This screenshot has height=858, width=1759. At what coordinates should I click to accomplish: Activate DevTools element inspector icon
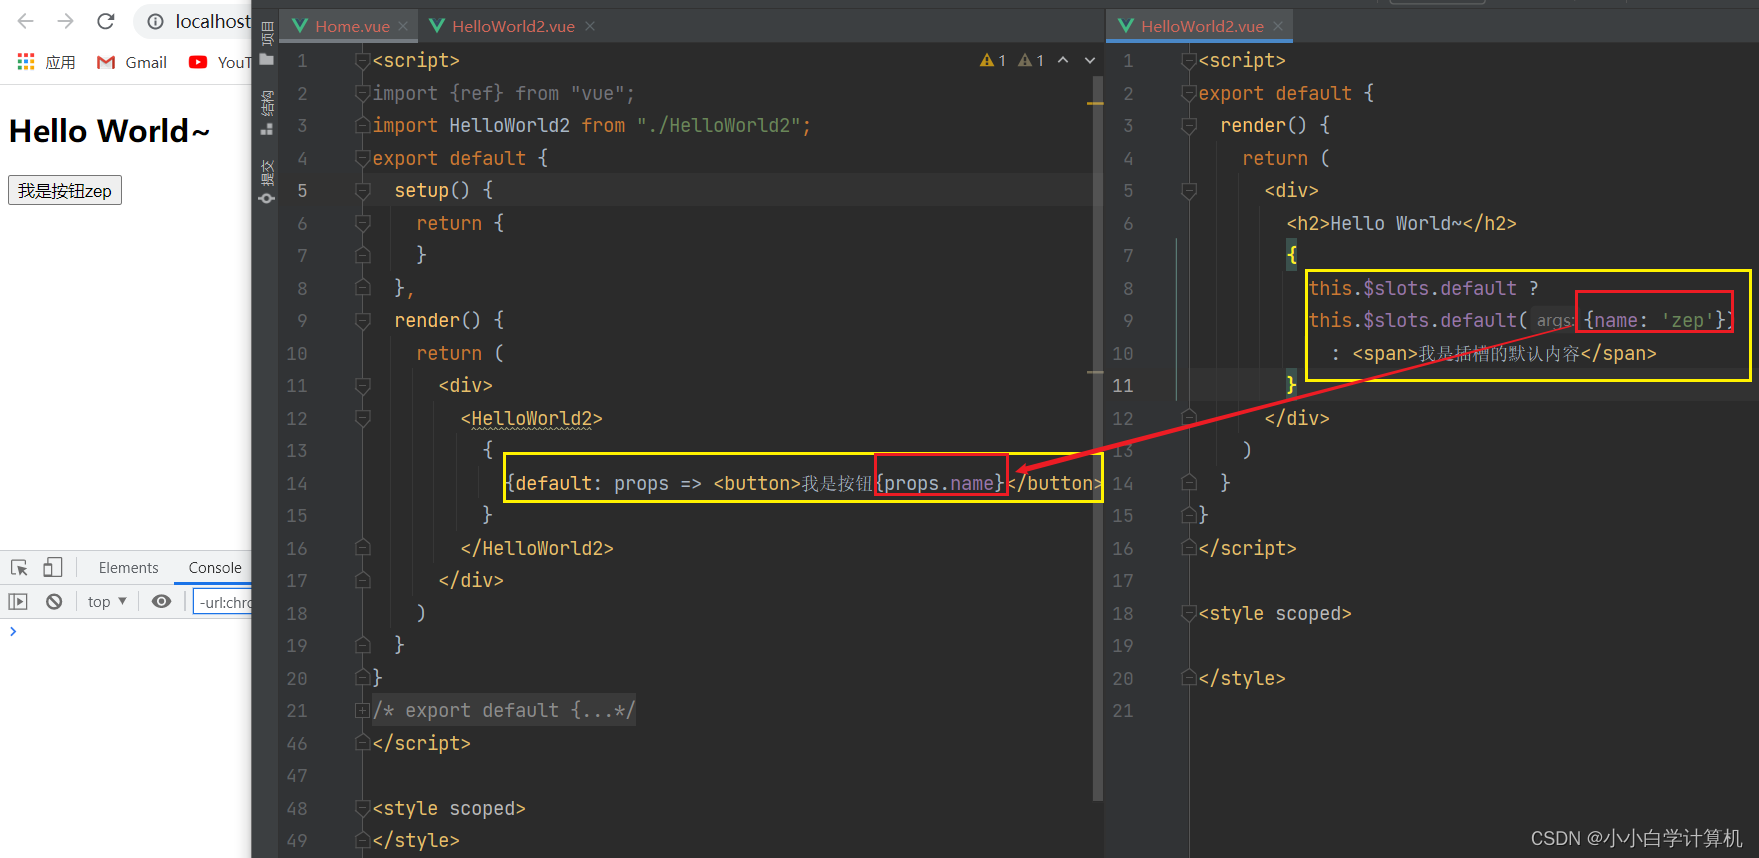[19, 568]
